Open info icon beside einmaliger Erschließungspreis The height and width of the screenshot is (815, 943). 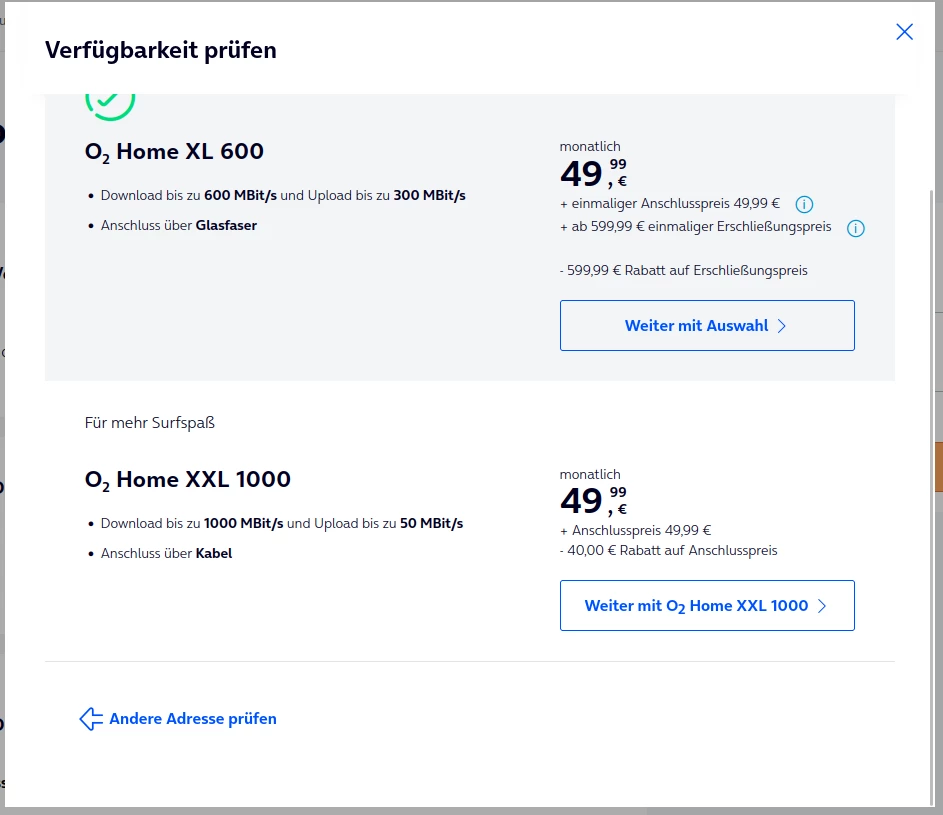855,228
